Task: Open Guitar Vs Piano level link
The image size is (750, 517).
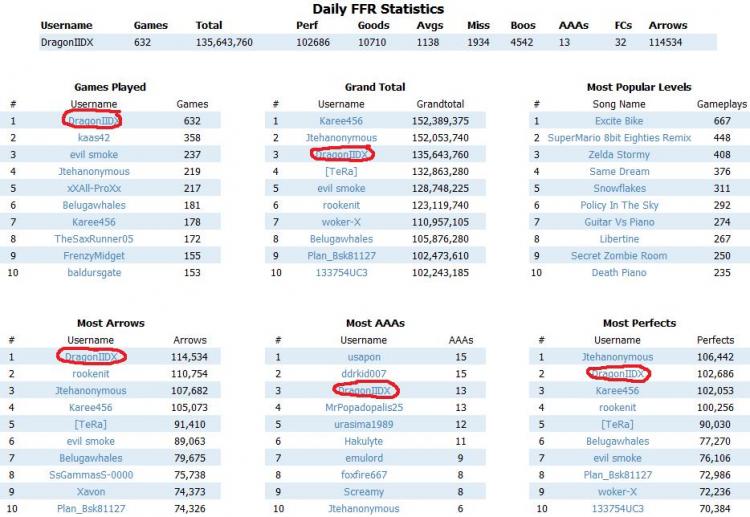Action: [x=619, y=222]
